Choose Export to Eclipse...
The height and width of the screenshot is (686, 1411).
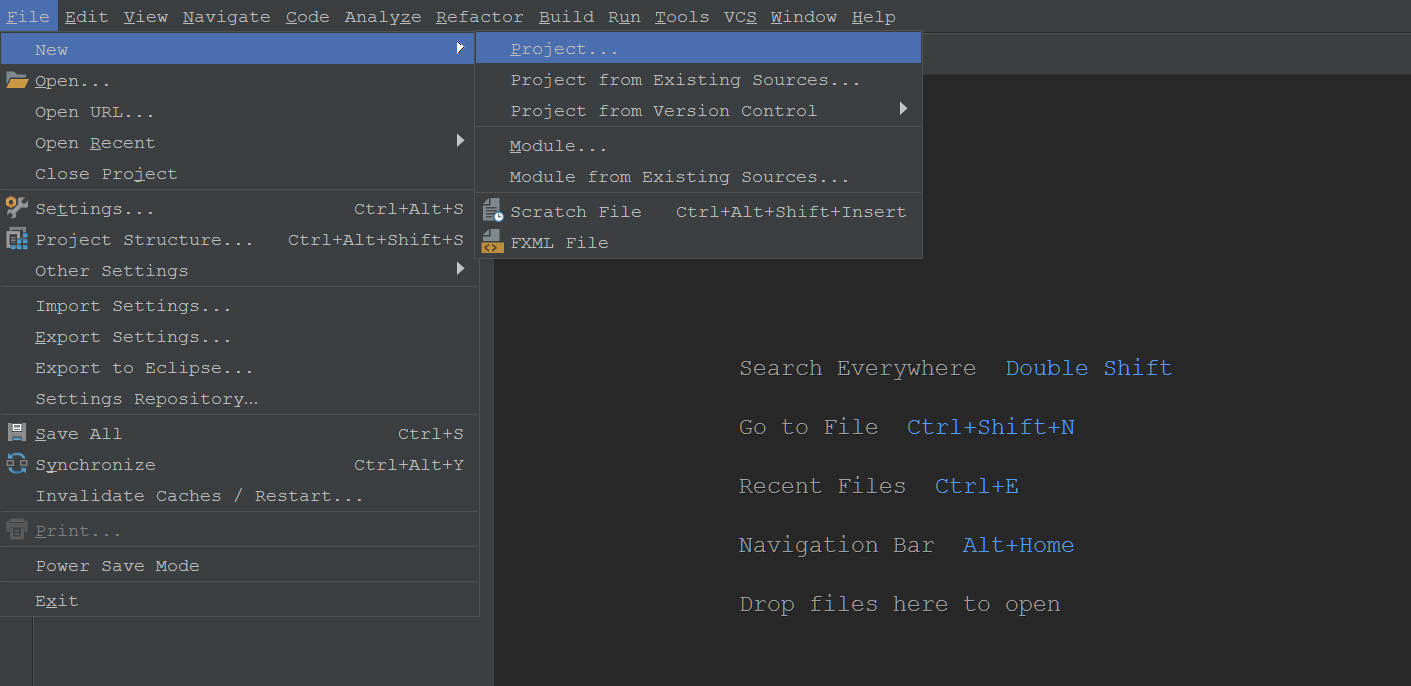pos(238,368)
